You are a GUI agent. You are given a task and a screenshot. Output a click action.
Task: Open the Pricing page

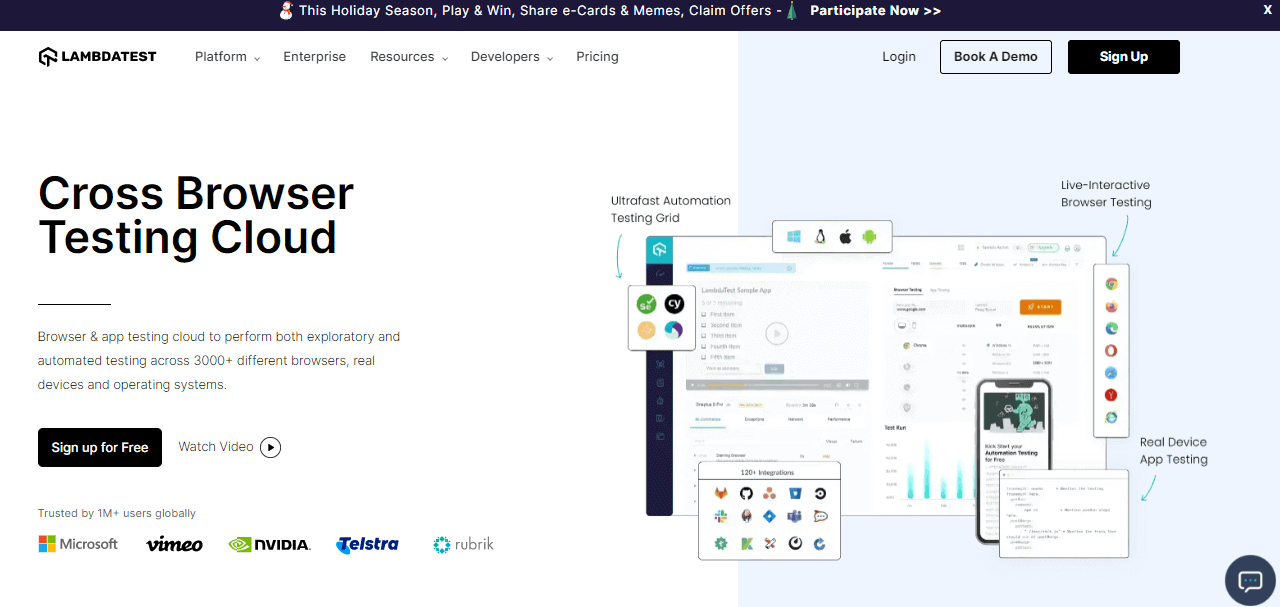(x=597, y=57)
